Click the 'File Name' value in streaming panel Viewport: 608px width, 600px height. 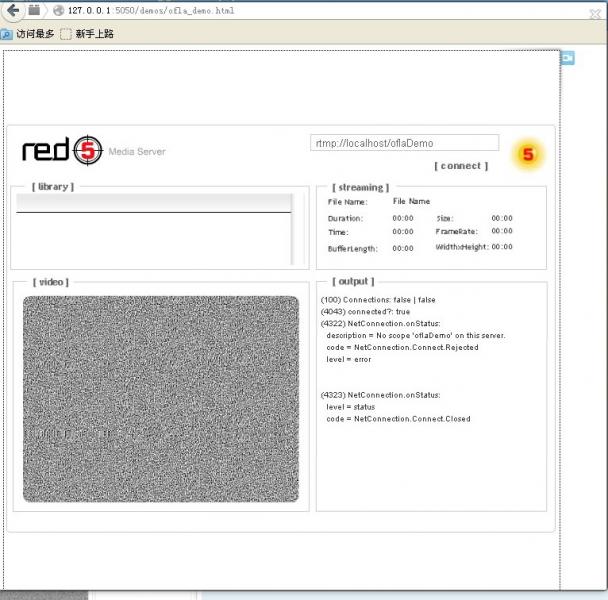point(411,201)
